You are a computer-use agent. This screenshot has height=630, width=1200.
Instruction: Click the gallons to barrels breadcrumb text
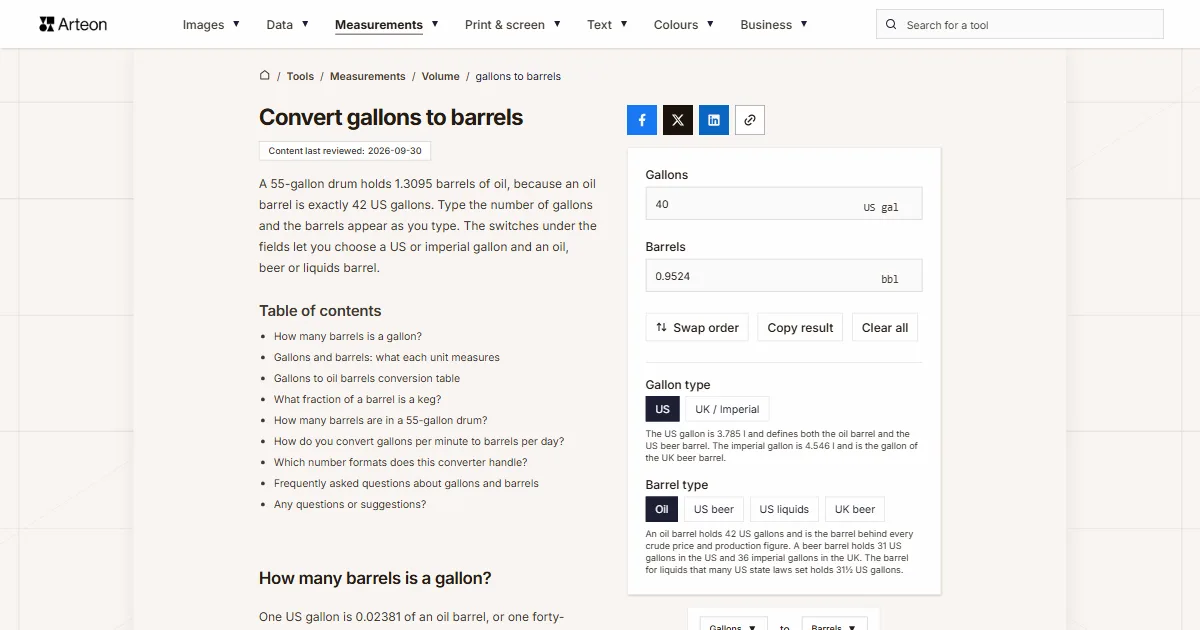pyautogui.click(x=518, y=76)
